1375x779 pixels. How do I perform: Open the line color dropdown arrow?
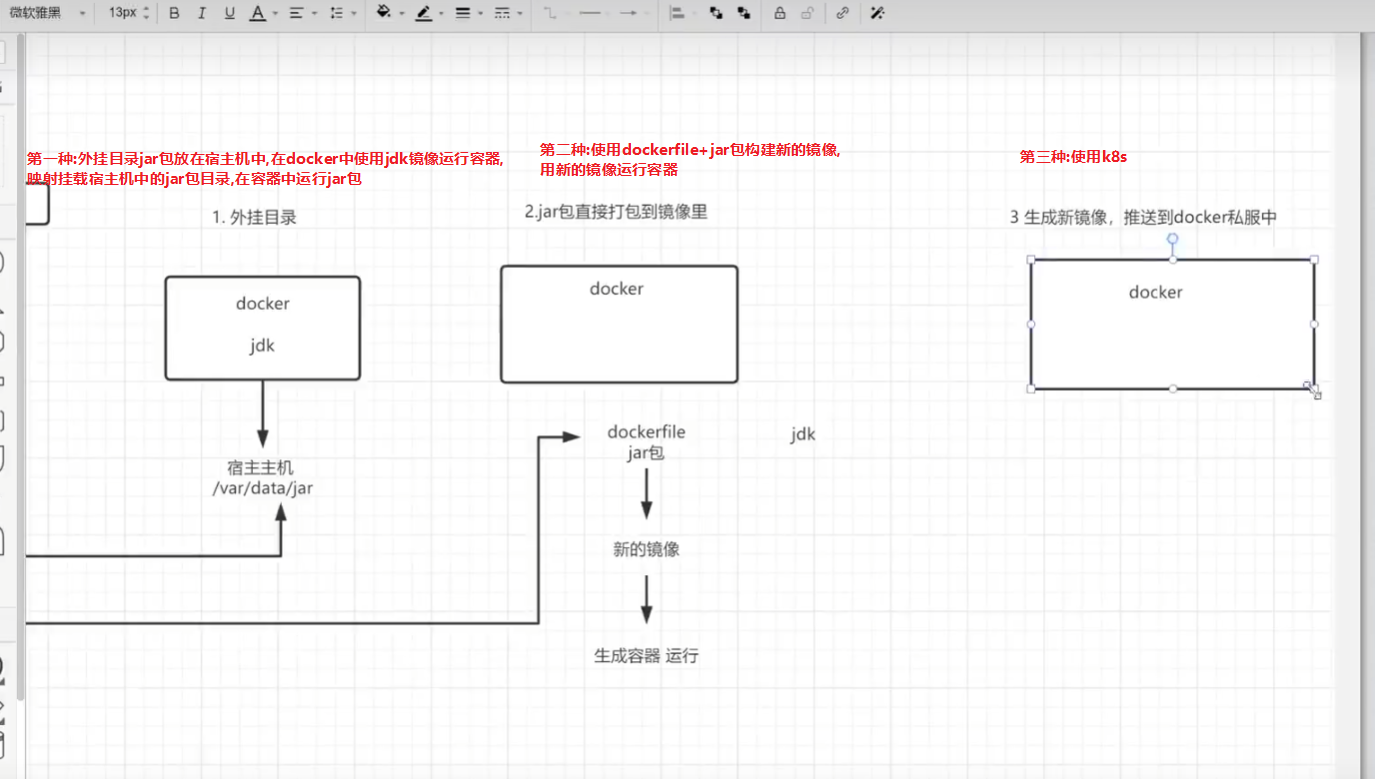point(441,14)
